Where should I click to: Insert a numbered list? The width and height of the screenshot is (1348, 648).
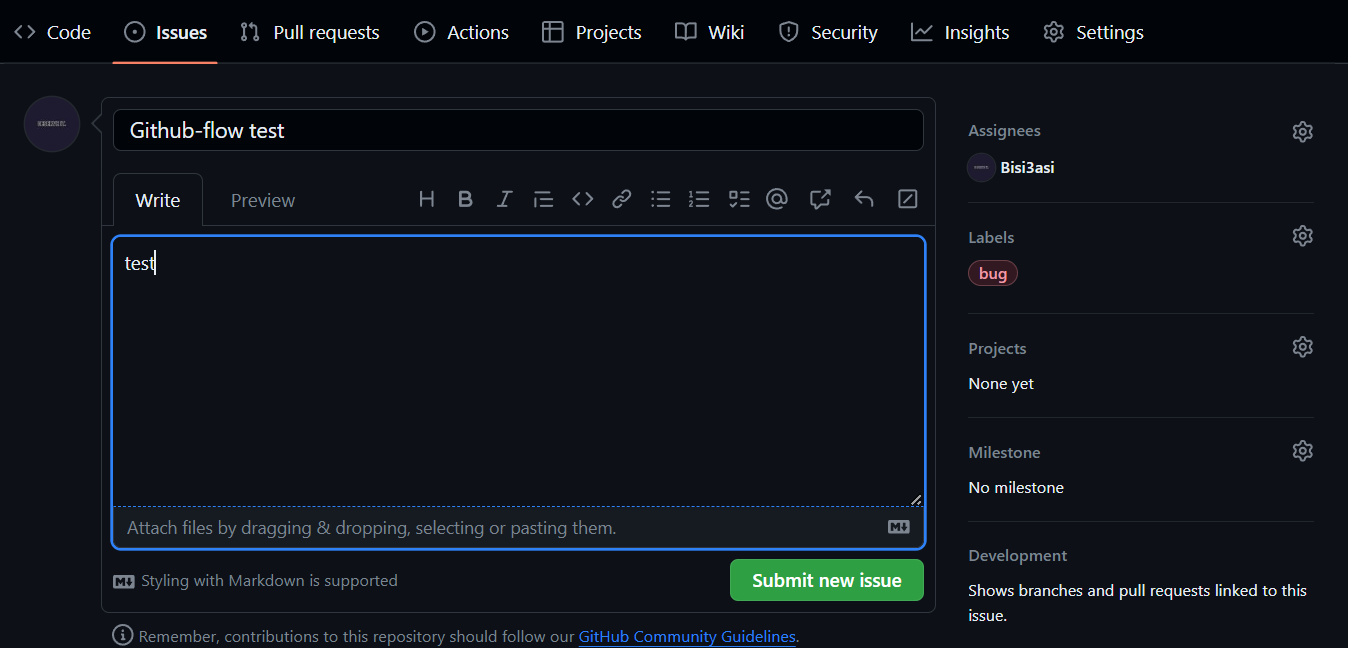click(x=699, y=199)
